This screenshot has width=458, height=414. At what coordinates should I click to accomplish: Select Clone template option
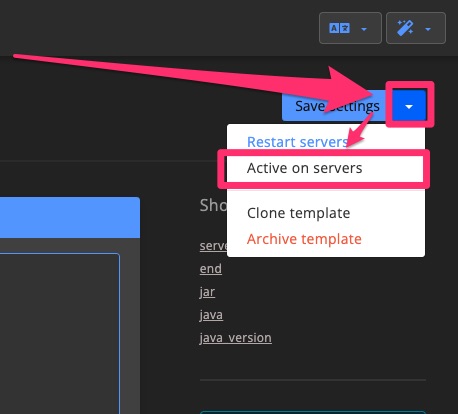pyautogui.click(x=299, y=213)
